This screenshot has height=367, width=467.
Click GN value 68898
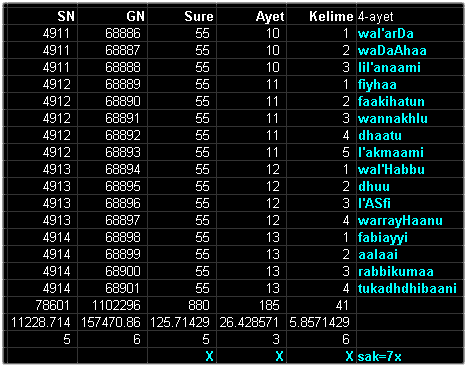coord(123,237)
